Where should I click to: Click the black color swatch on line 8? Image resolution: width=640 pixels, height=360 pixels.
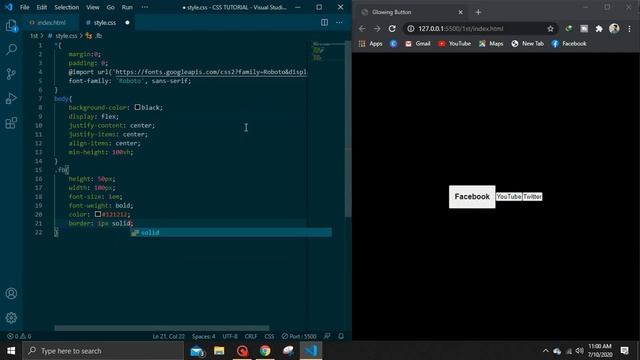[x=138, y=107]
